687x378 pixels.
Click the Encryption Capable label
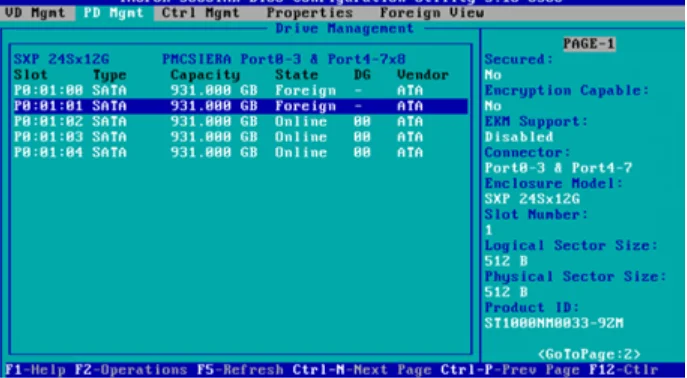(567, 91)
